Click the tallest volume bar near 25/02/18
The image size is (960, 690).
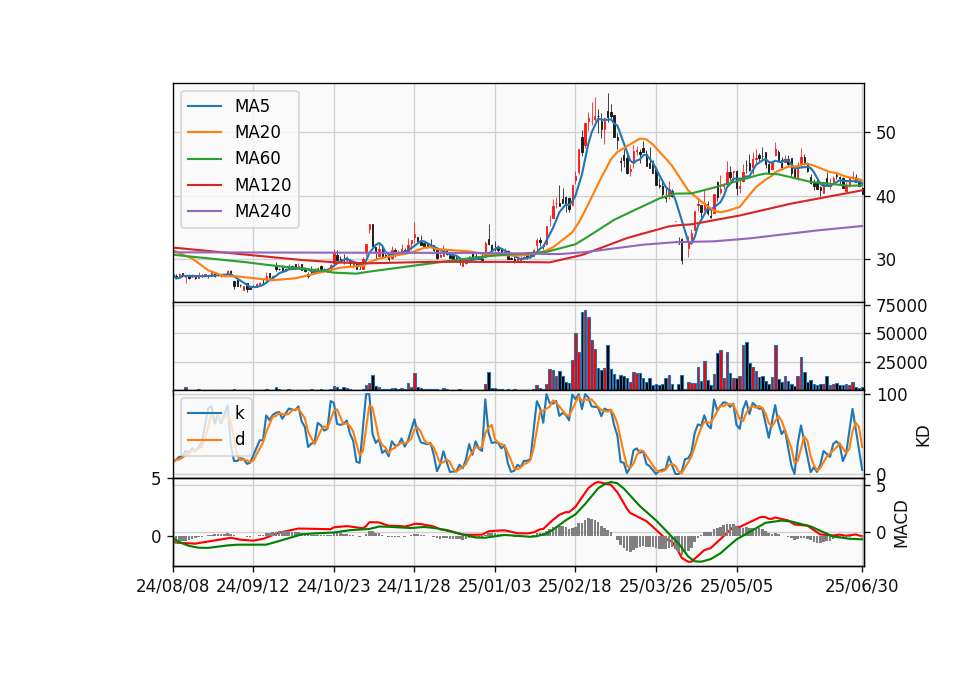[x=585, y=350]
